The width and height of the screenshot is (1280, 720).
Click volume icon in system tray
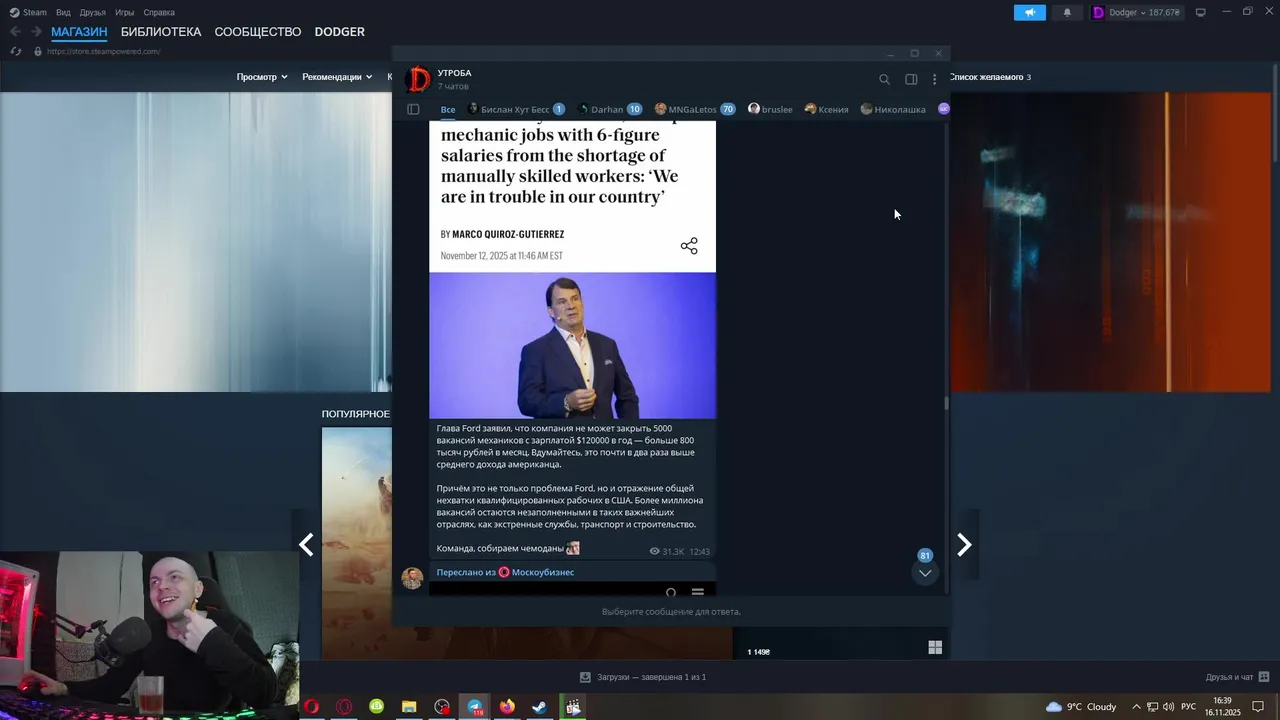click(x=1168, y=707)
